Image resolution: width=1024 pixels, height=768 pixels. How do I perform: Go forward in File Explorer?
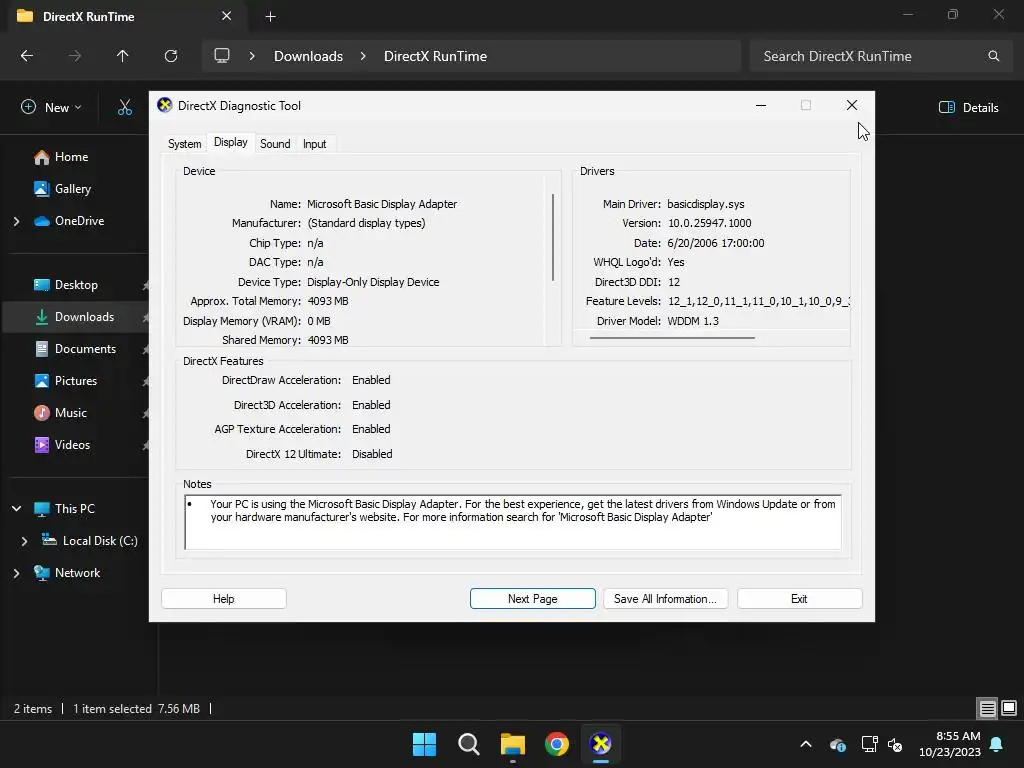[x=75, y=56]
